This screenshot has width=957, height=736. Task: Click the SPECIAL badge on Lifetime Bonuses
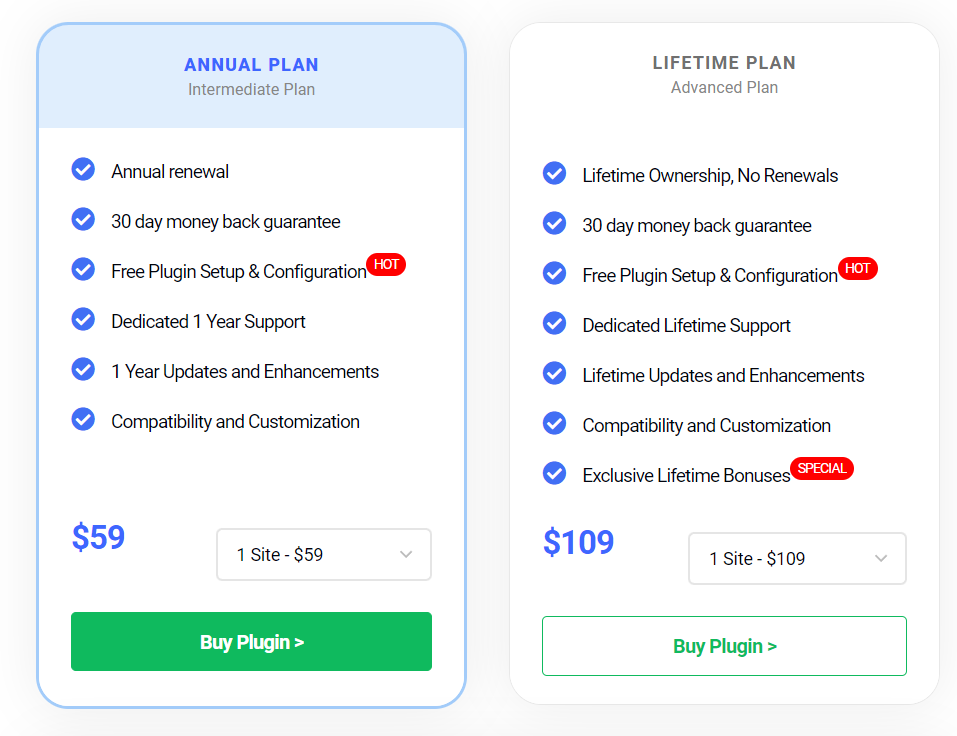822,468
